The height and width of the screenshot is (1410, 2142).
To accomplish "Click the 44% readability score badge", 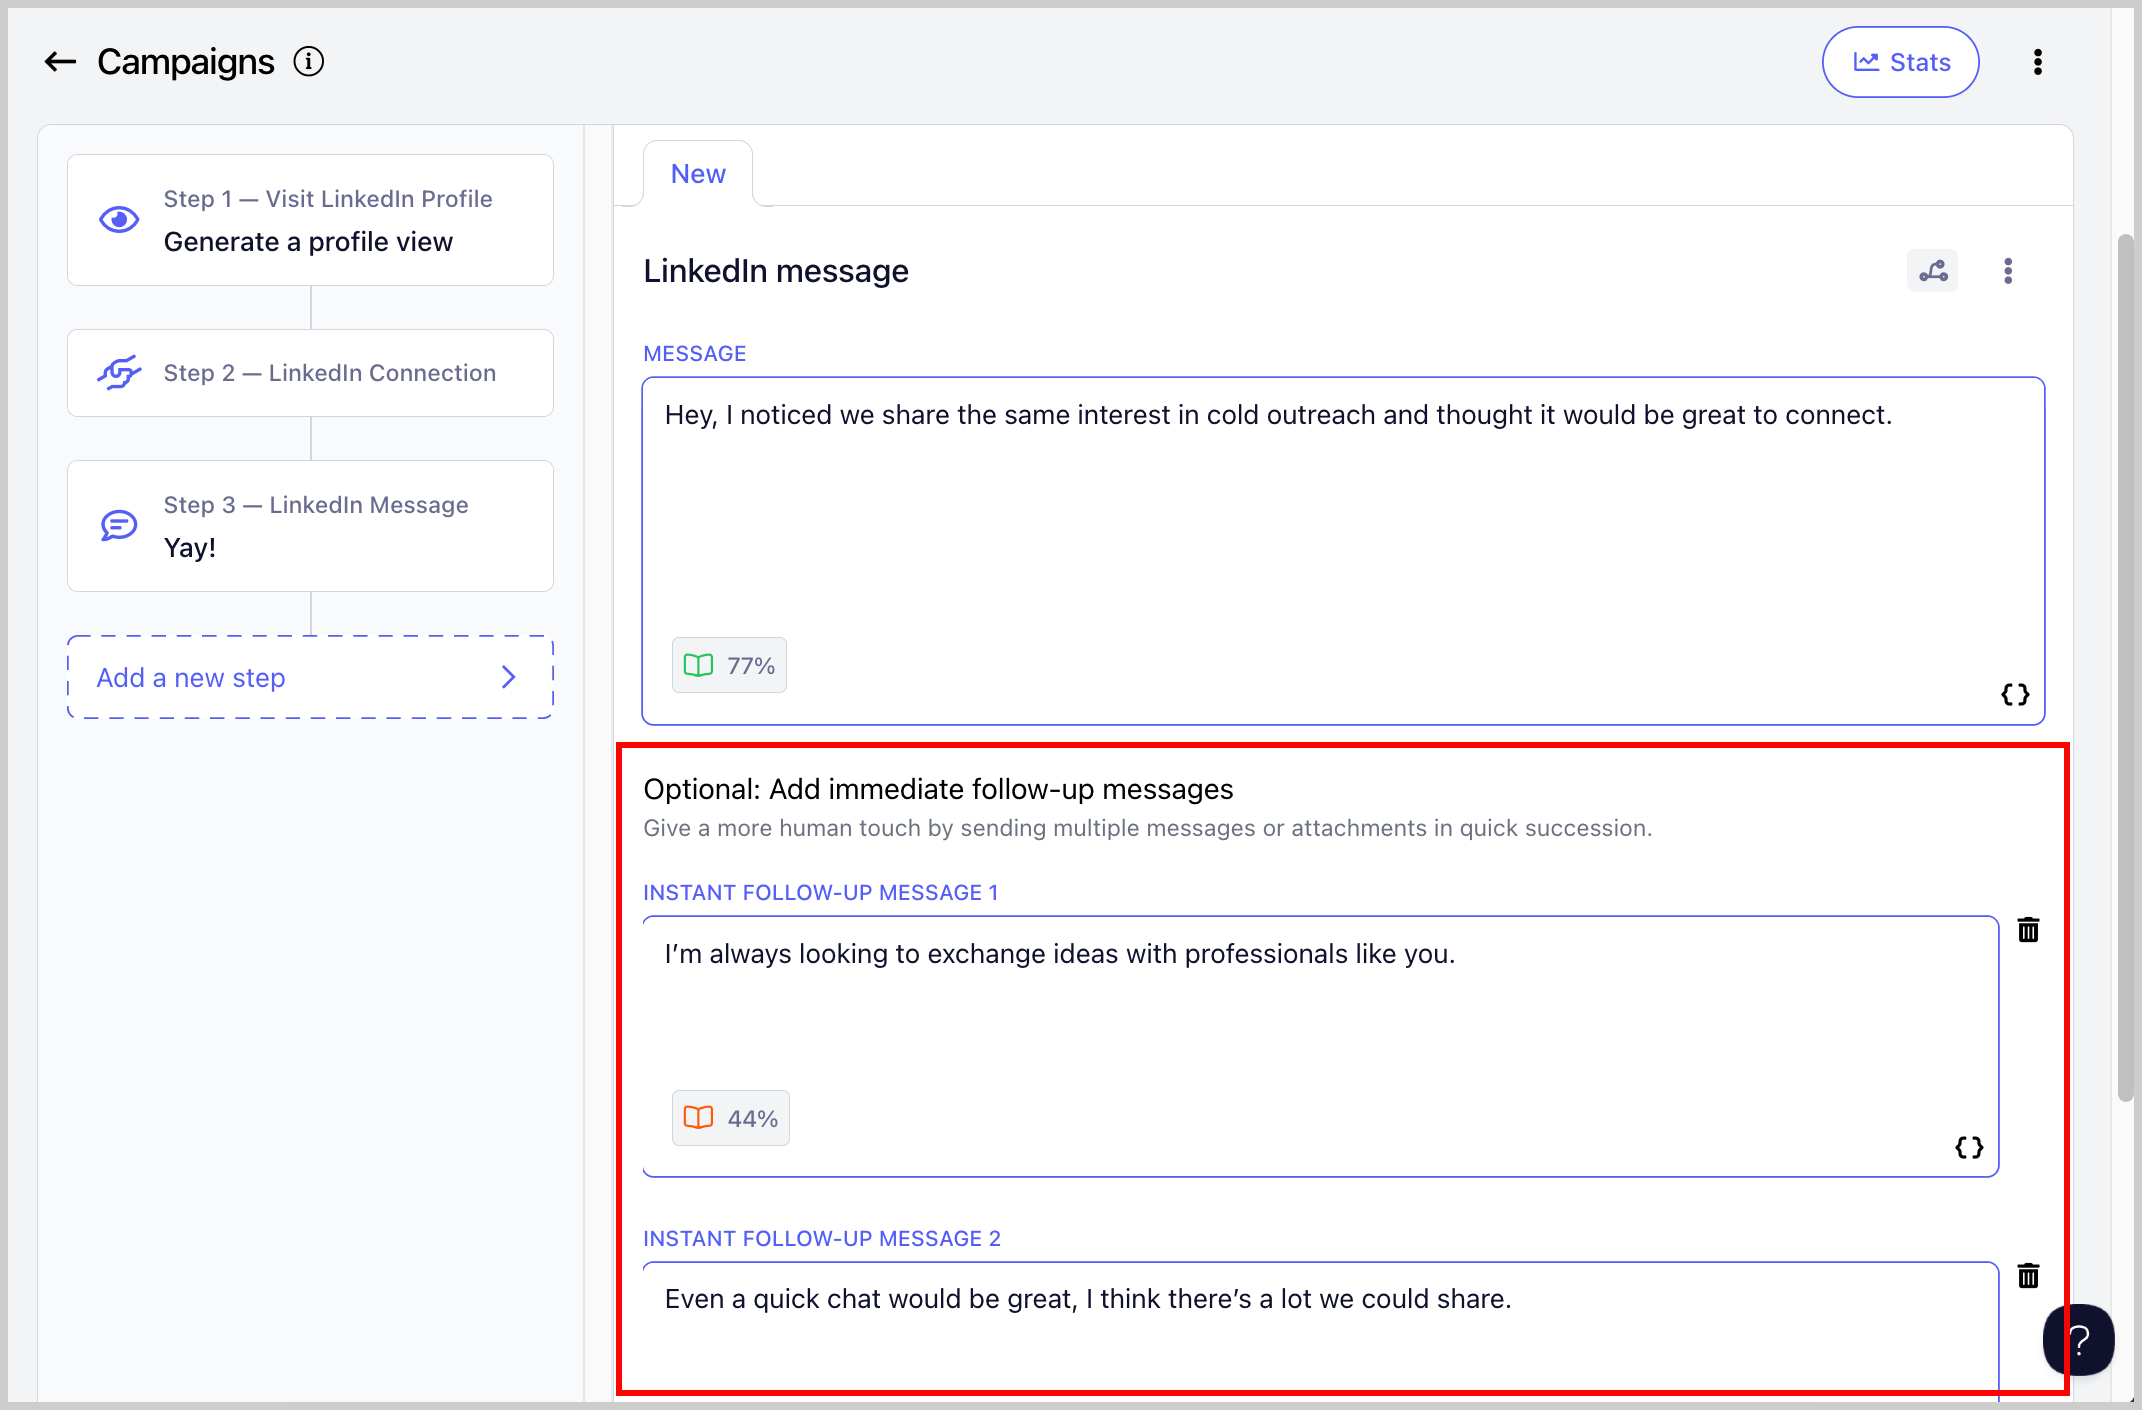I will click(730, 1118).
